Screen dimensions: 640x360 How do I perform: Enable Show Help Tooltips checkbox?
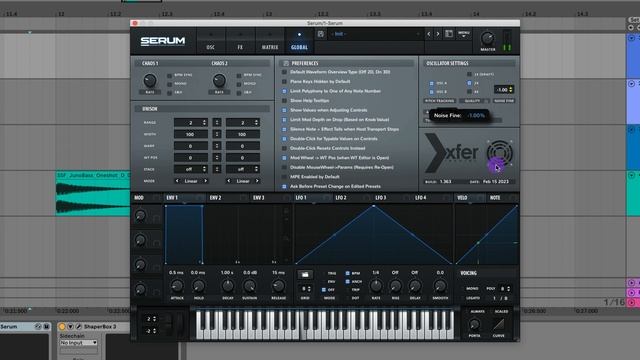[x=284, y=100]
